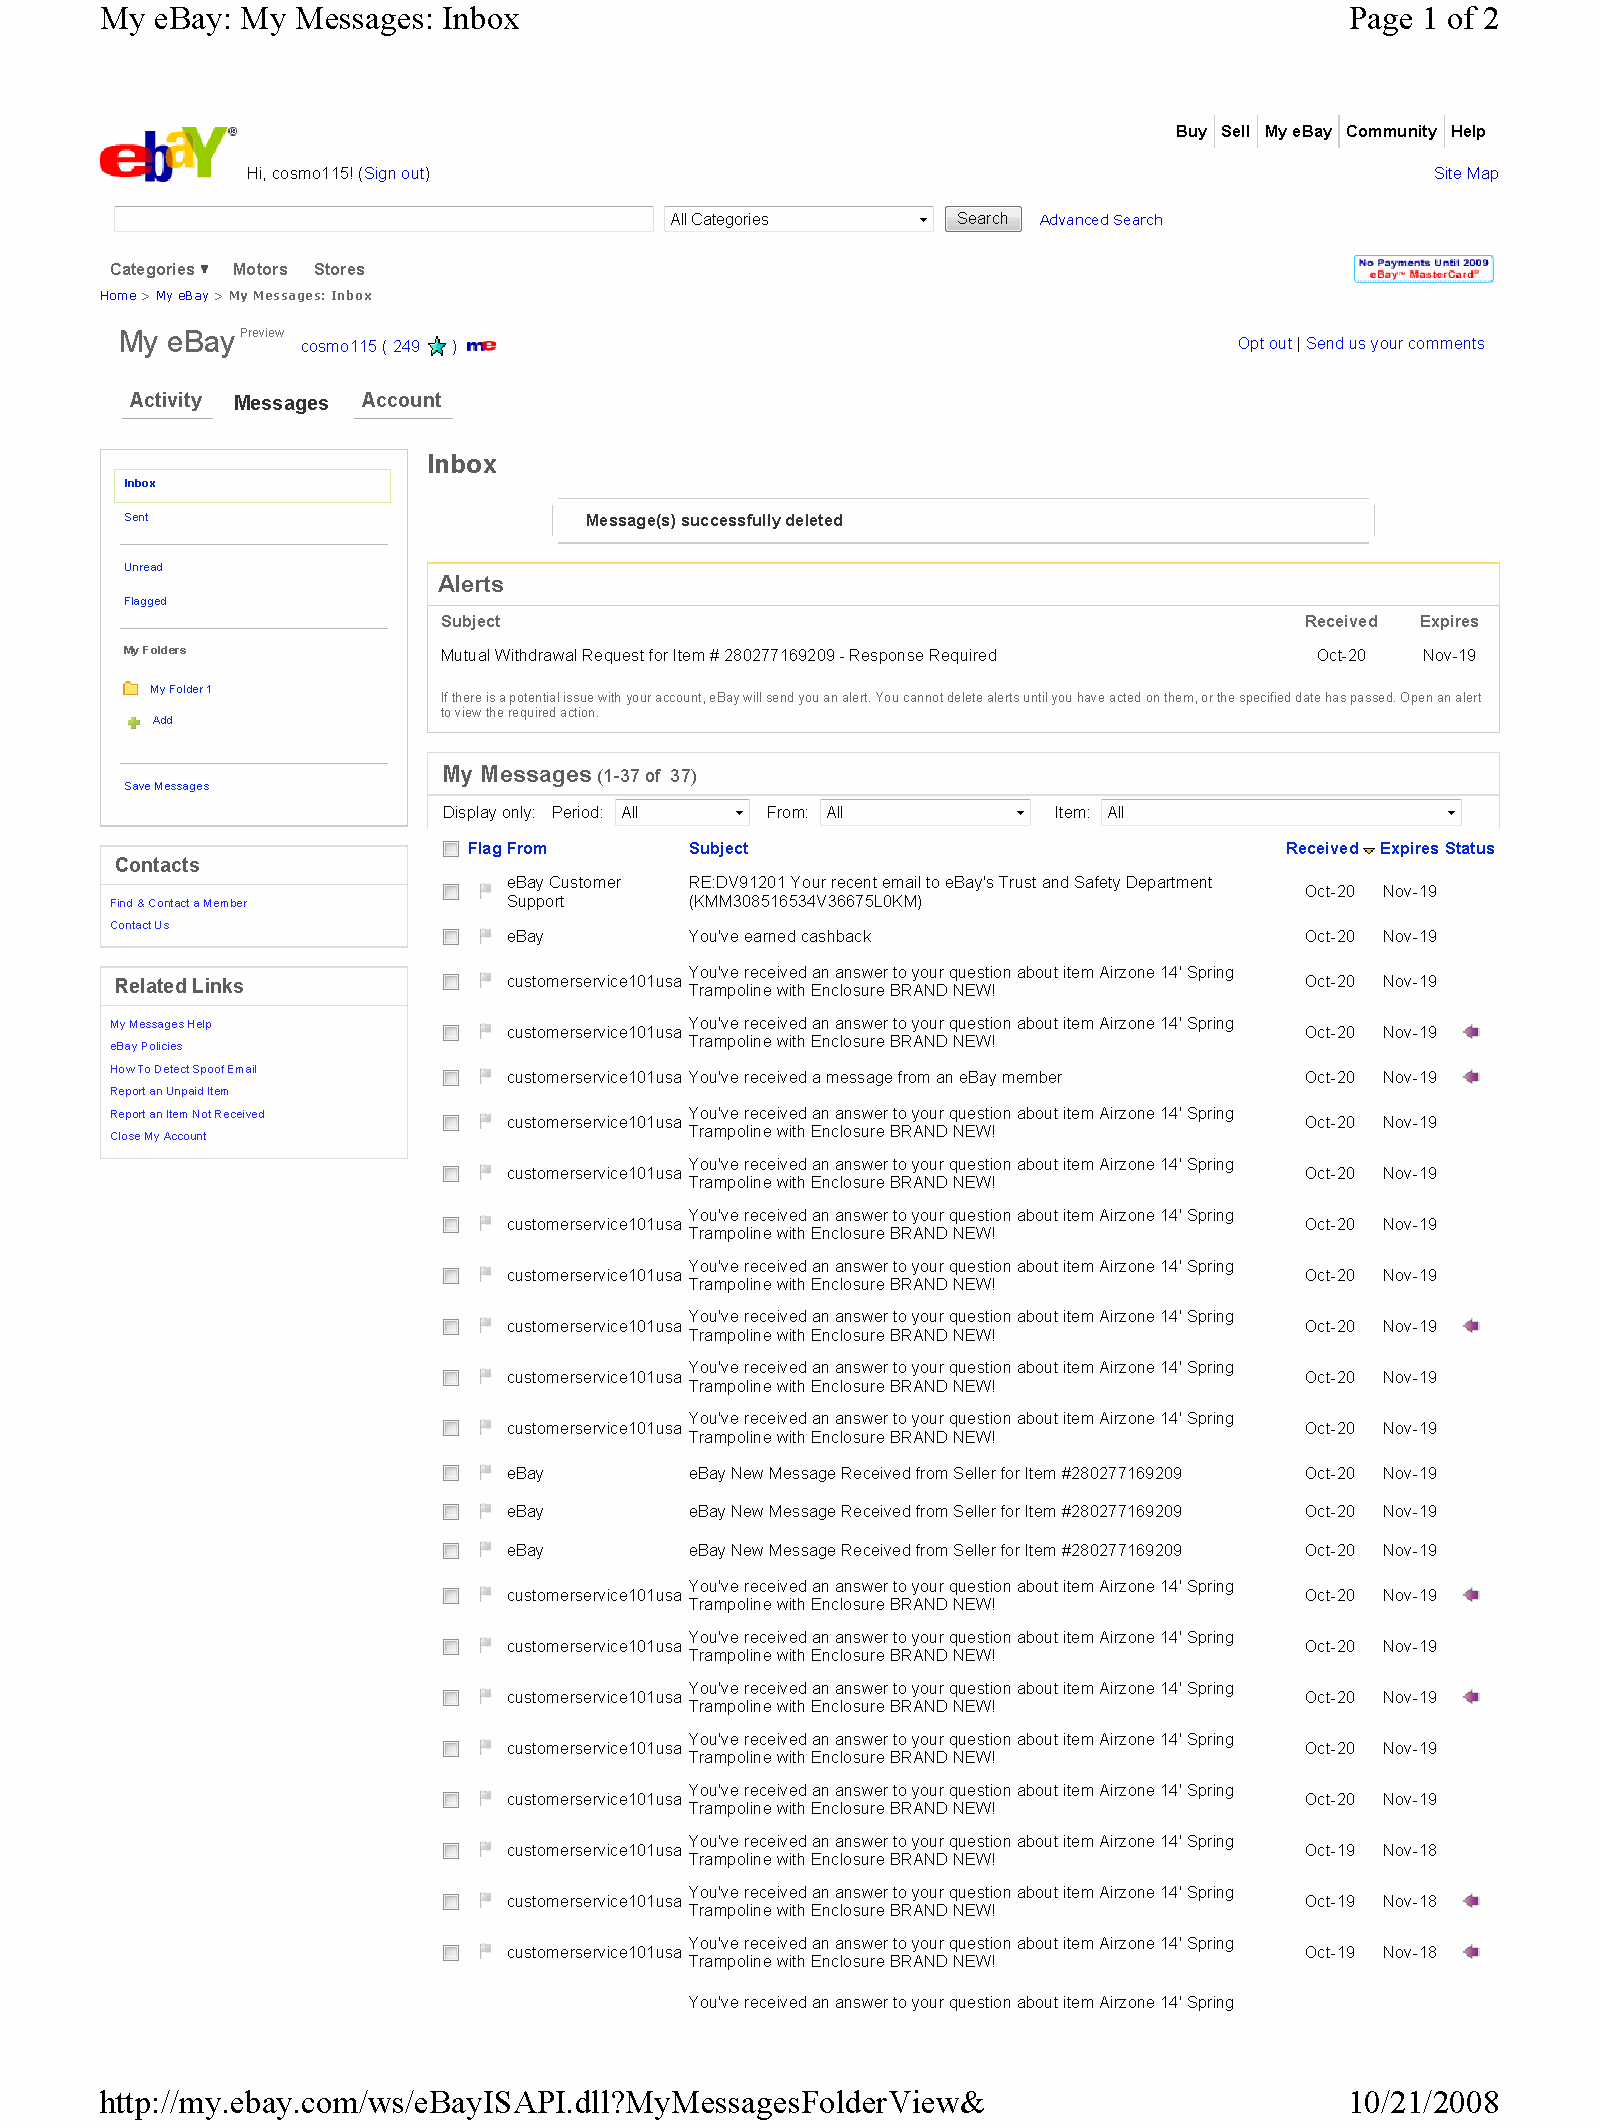Open Sell in the top navigation
This screenshot has width=1600, height=2128.
1235,131
